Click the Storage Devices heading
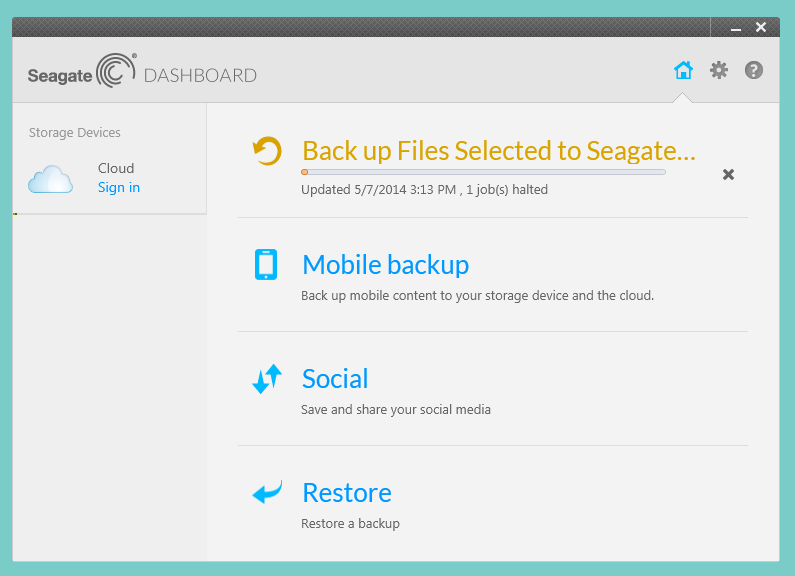Image resolution: width=795 pixels, height=576 pixels. point(74,133)
